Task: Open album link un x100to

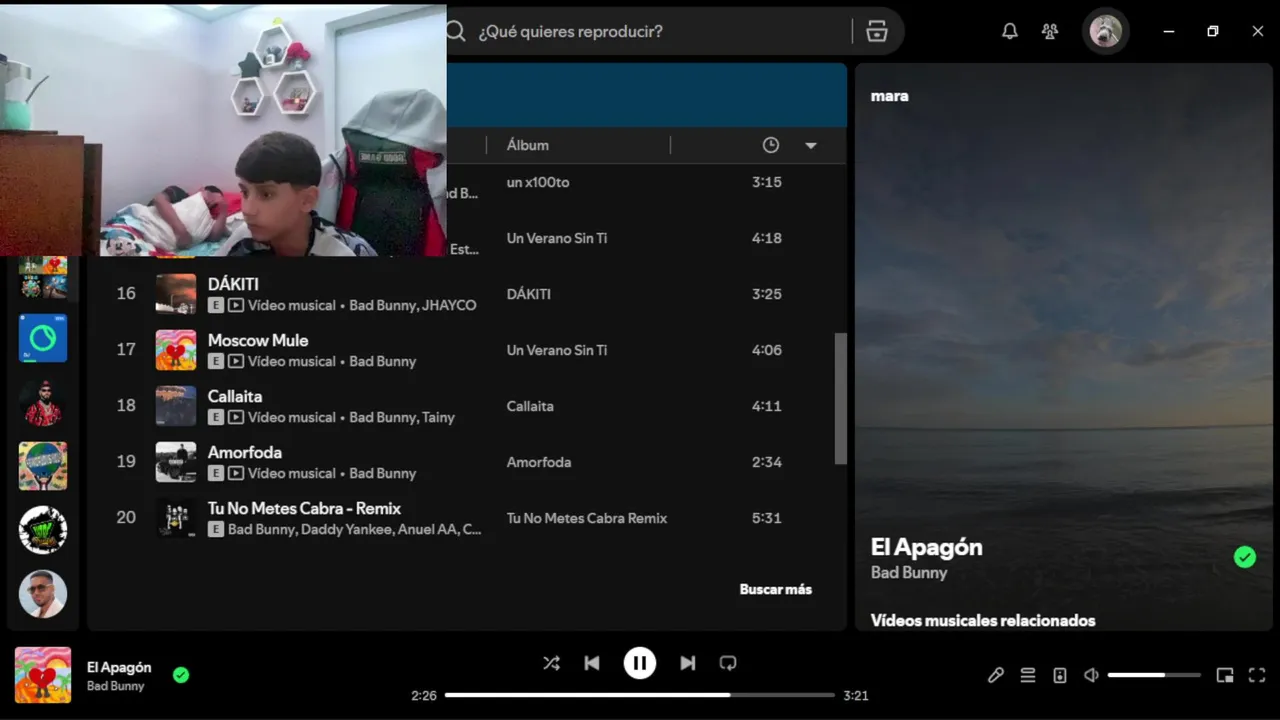Action: click(538, 182)
